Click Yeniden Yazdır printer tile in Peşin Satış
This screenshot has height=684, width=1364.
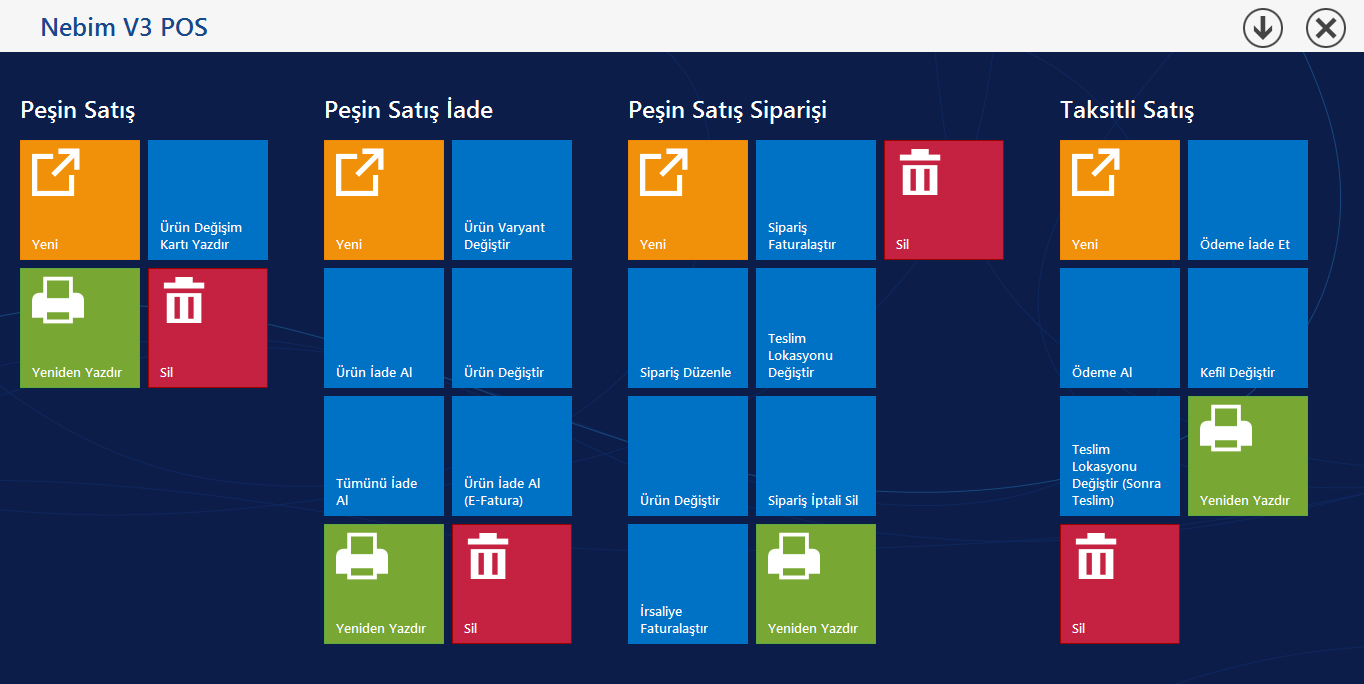click(80, 328)
